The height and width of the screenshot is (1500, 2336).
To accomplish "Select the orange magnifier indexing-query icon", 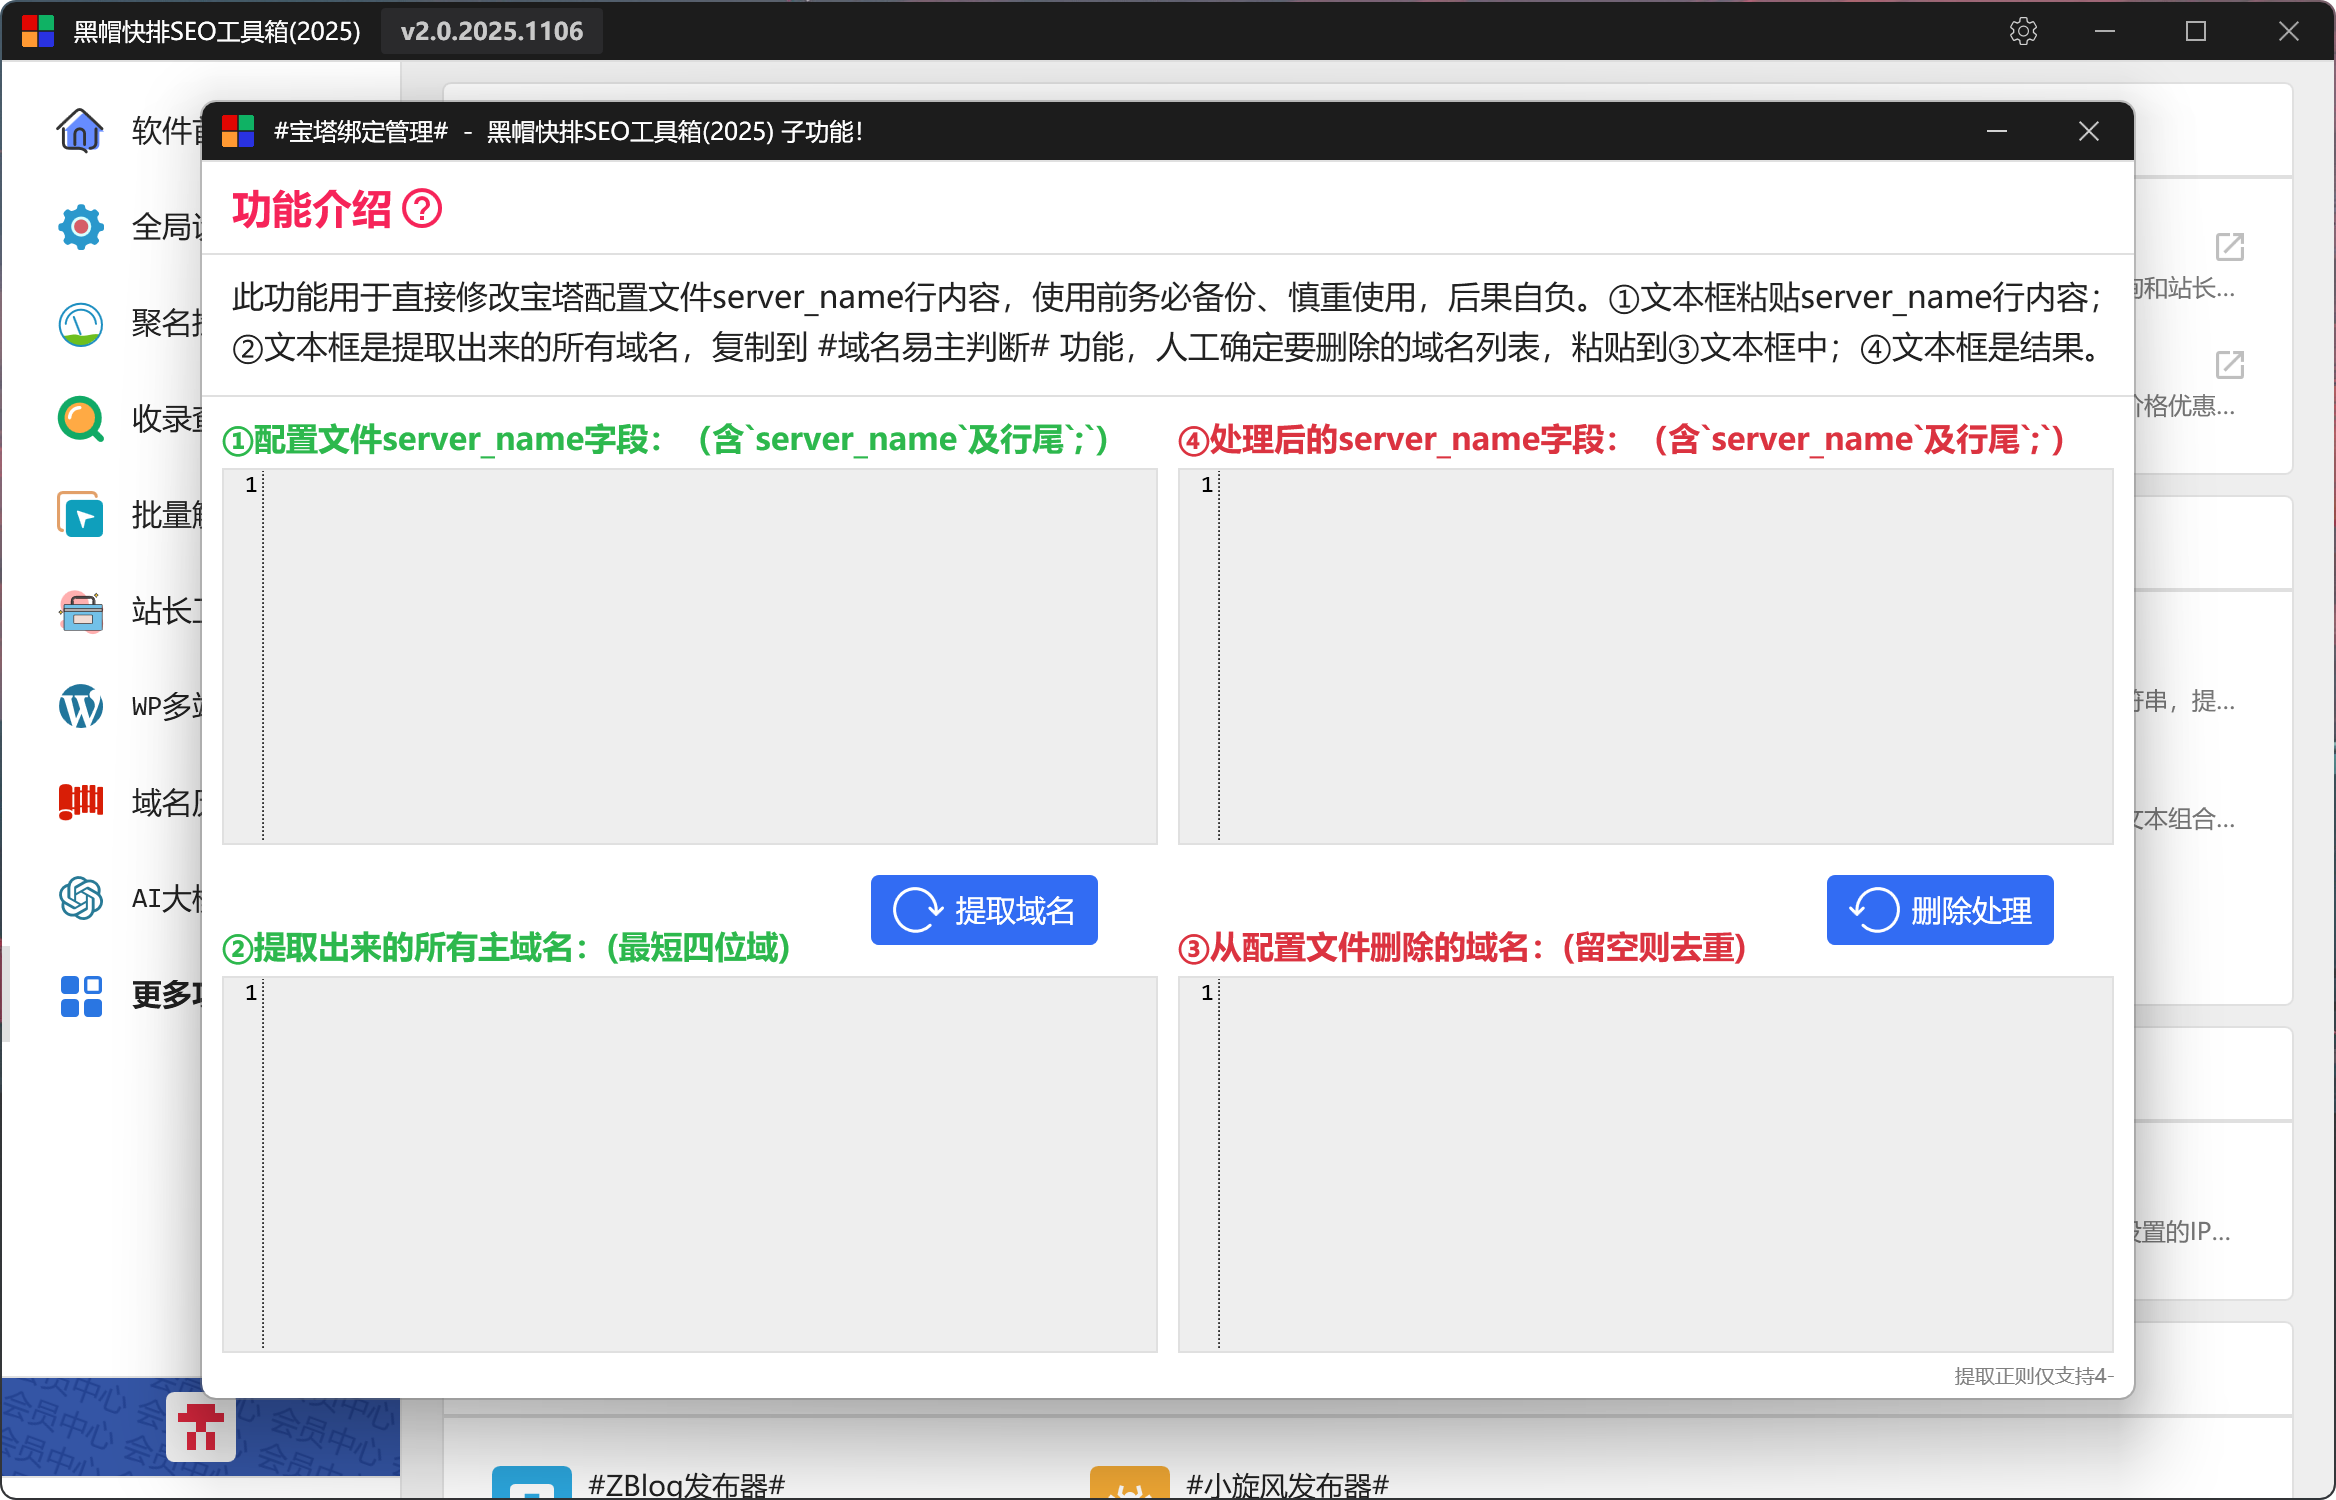I will click(x=80, y=419).
